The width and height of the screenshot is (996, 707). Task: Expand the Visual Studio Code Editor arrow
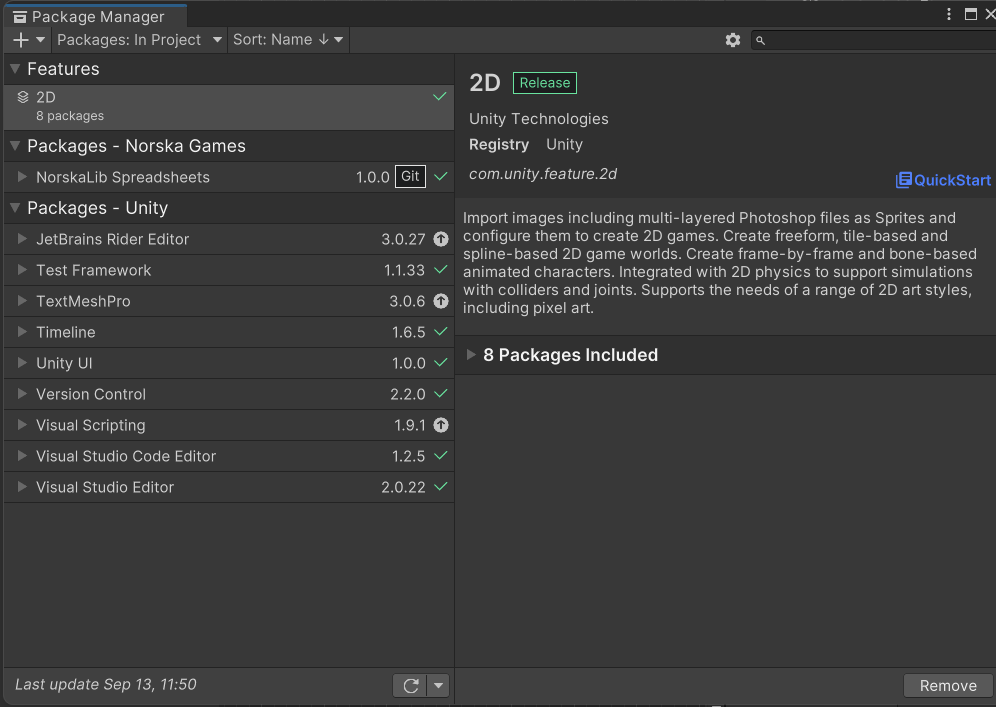(22, 455)
